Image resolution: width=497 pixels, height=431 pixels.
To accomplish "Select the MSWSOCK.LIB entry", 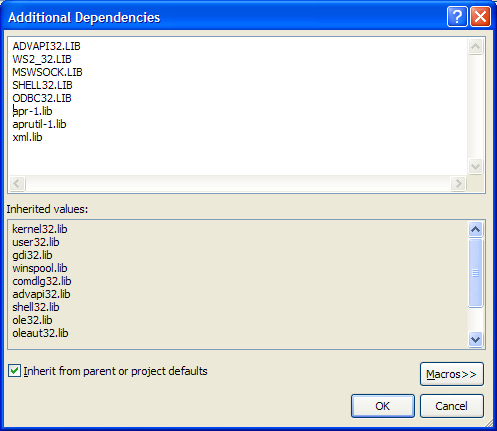I will tap(47, 72).
